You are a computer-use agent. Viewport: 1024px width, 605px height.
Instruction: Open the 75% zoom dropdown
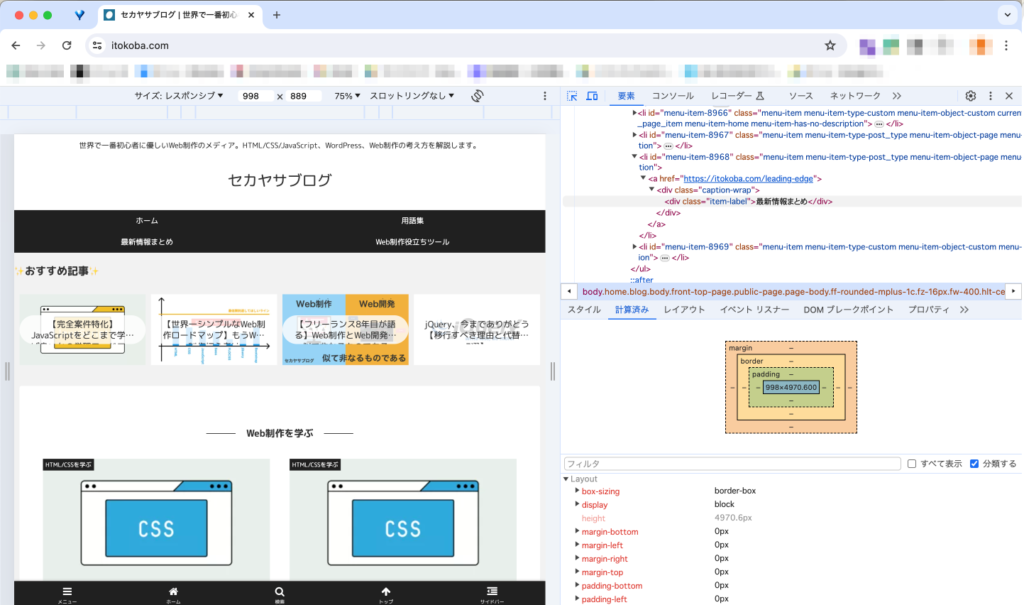(x=347, y=96)
